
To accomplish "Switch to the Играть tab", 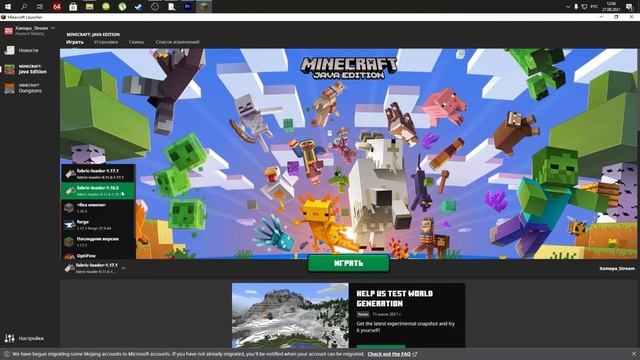I will pyautogui.click(x=75, y=42).
